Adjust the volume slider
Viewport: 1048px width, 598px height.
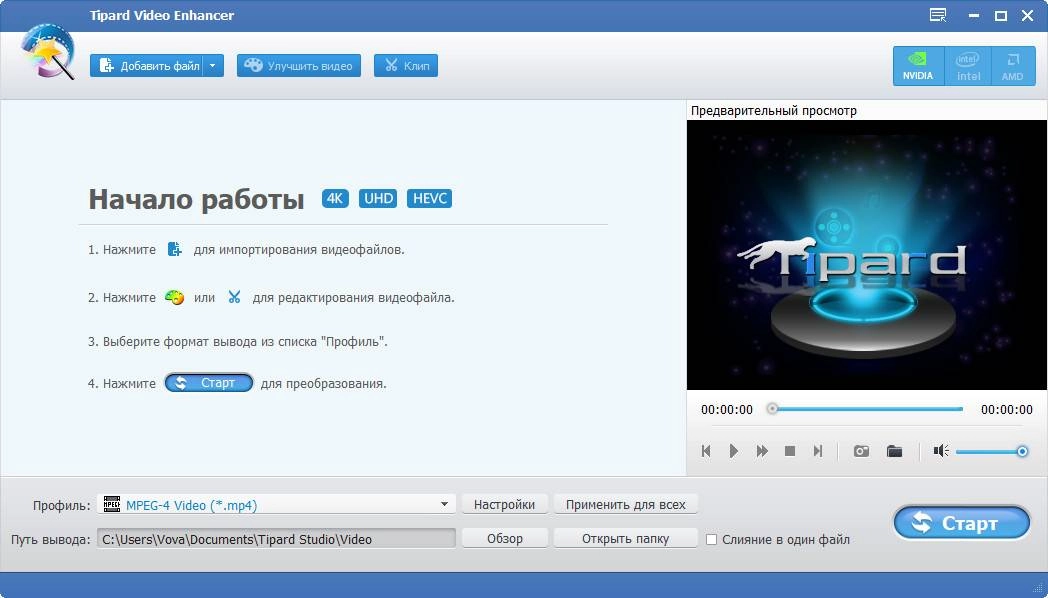tap(991, 452)
